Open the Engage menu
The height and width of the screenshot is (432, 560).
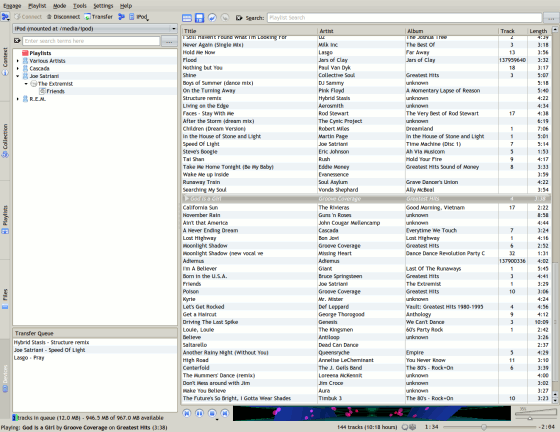(x=12, y=6)
